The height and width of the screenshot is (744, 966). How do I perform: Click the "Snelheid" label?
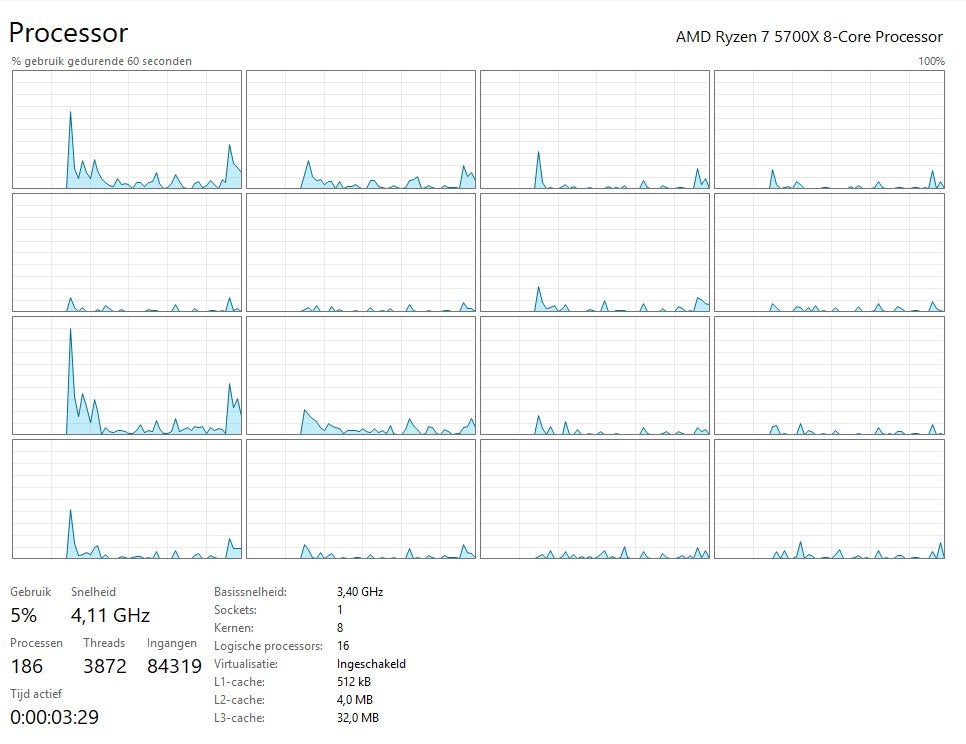click(93, 592)
